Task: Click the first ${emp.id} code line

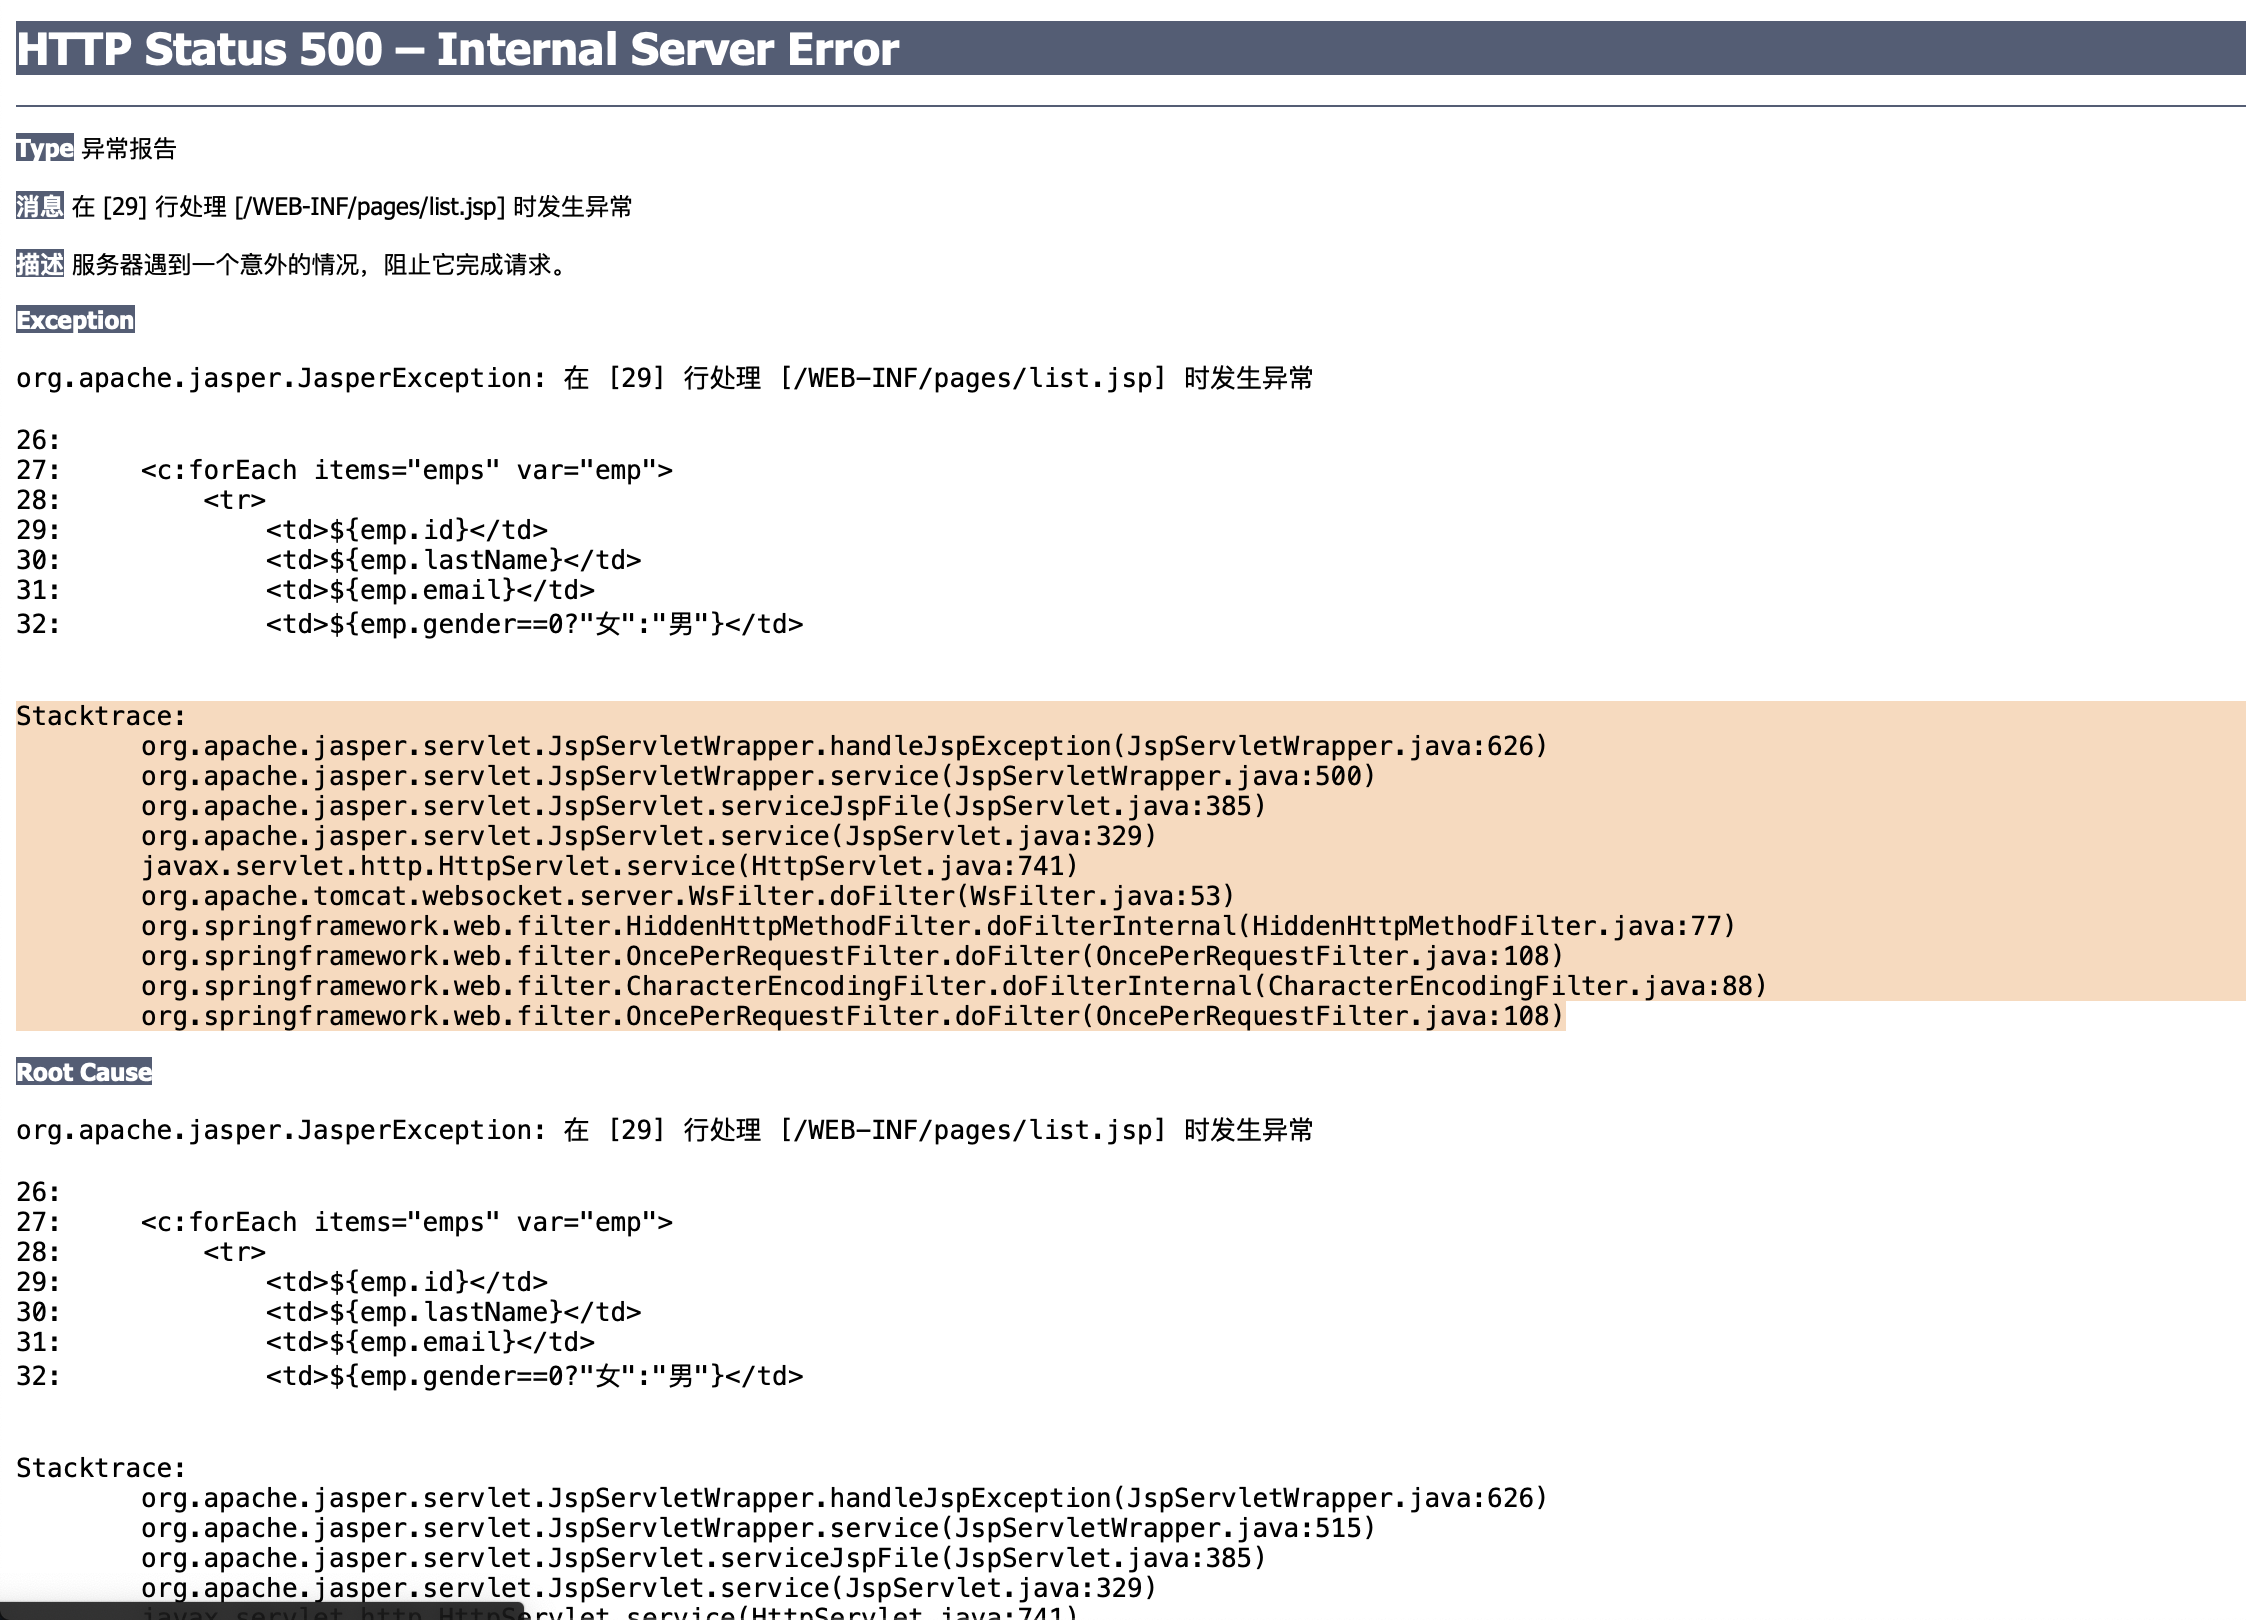Action: [x=406, y=530]
